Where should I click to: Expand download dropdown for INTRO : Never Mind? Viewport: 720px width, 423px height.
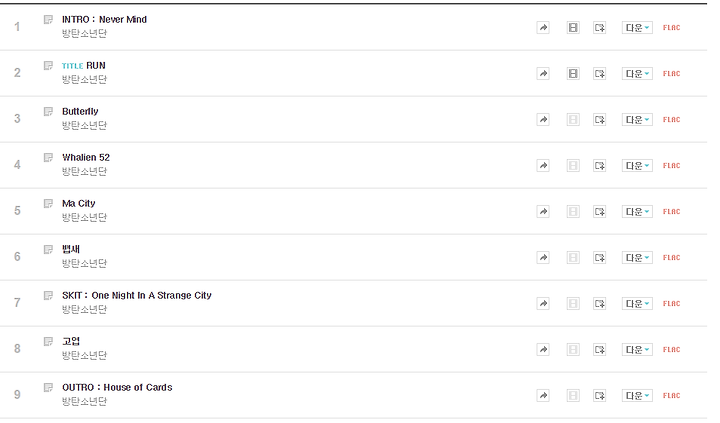coord(637,28)
